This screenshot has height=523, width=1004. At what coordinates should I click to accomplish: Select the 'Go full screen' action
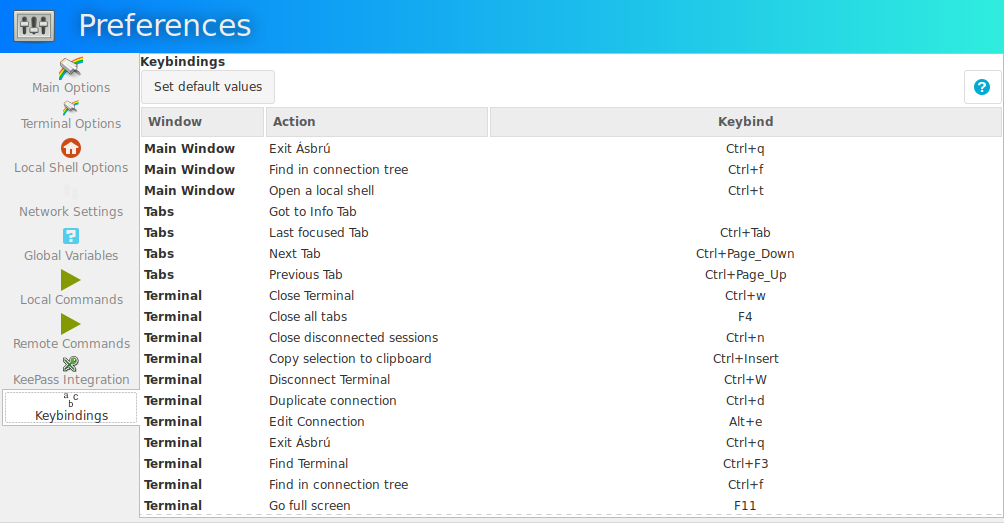tap(309, 506)
